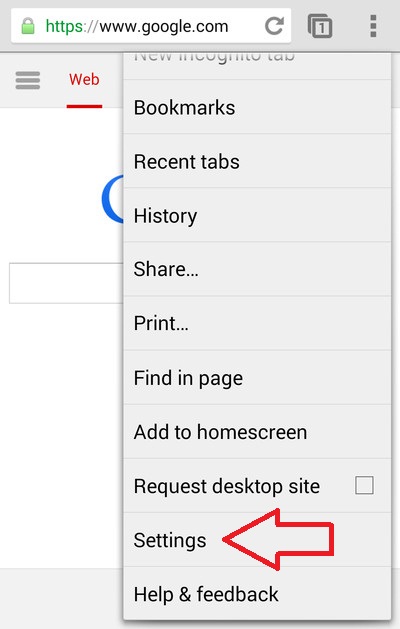Image resolution: width=400 pixels, height=629 pixels.
Task: Select New incognito tab entry
Action: [257, 66]
